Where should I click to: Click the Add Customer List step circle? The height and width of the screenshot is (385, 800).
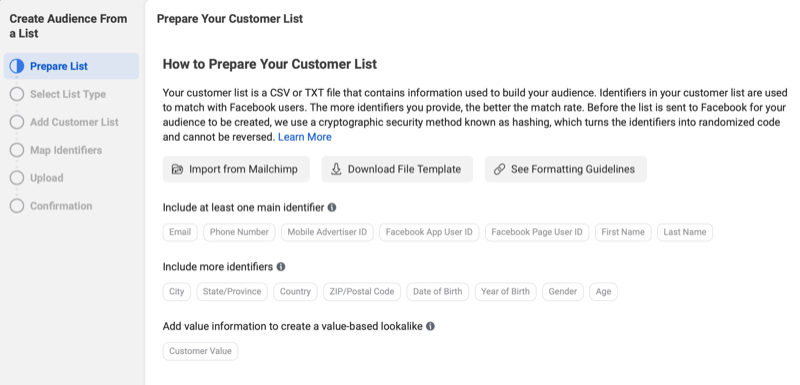17,122
